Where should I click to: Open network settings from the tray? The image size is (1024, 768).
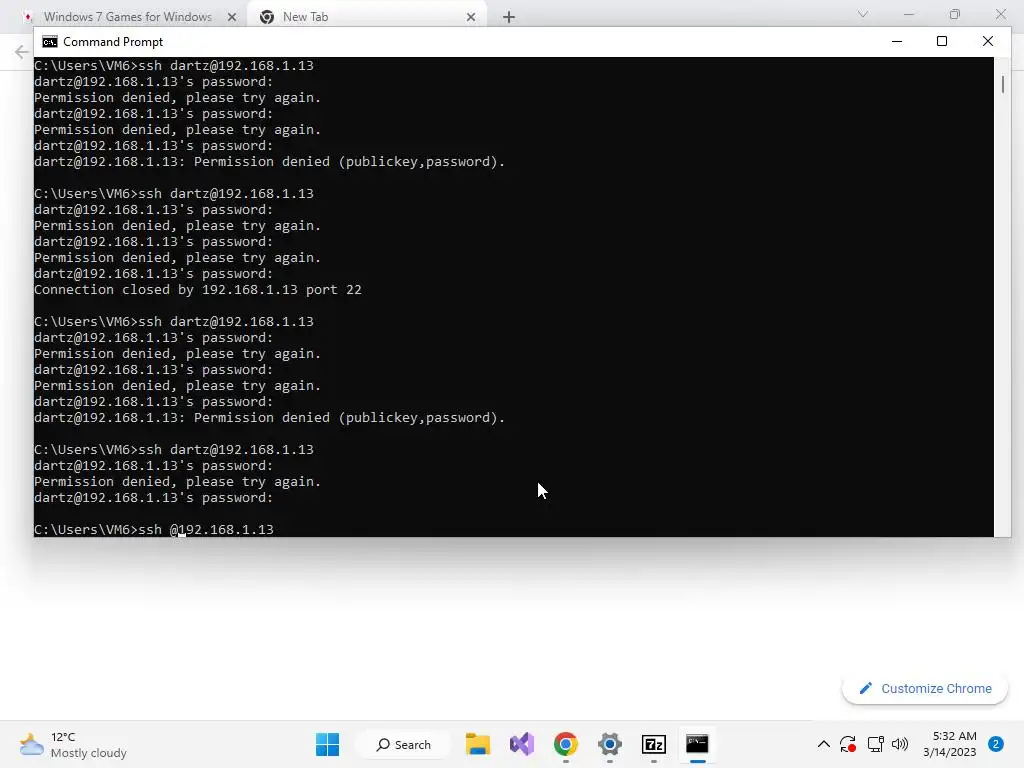click(x=875, y=744)
